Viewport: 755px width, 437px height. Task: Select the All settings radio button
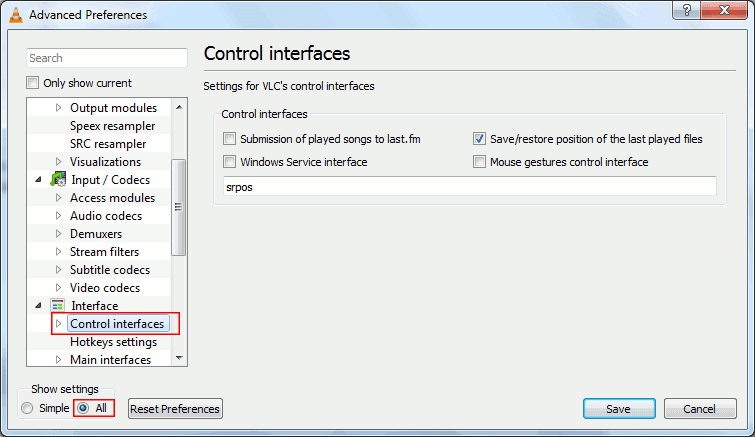click(83, 408)
